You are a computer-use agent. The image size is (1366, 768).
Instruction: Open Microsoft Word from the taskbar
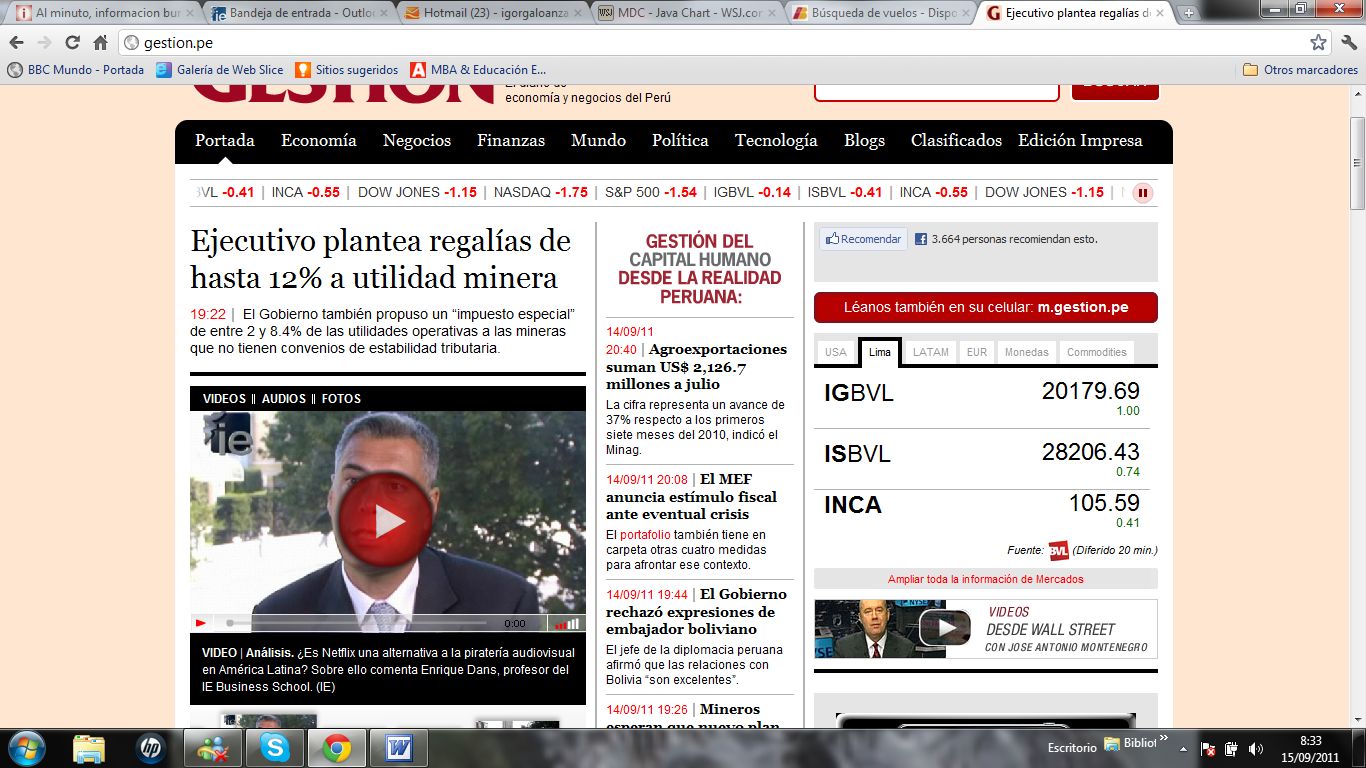[x=398, y=748]
